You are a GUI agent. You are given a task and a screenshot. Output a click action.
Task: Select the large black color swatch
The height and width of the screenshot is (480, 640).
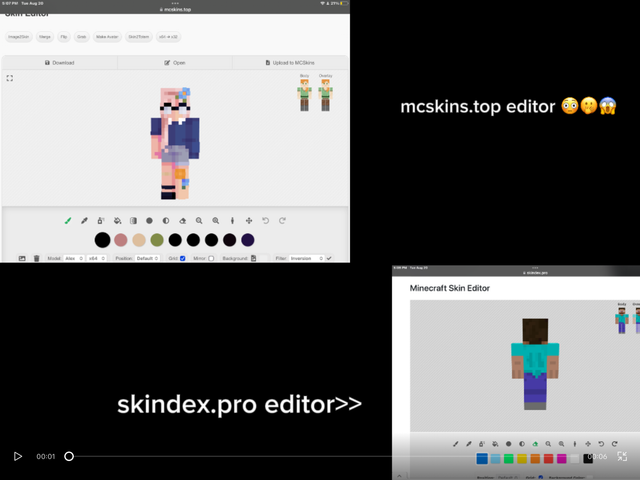102,240
